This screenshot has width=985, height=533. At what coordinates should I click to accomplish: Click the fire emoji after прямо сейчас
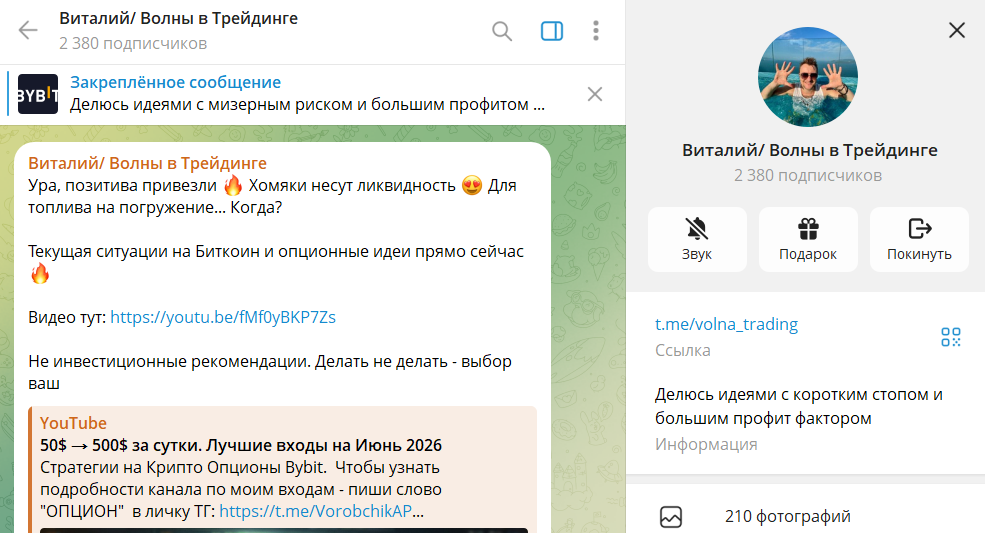(40, 273)
